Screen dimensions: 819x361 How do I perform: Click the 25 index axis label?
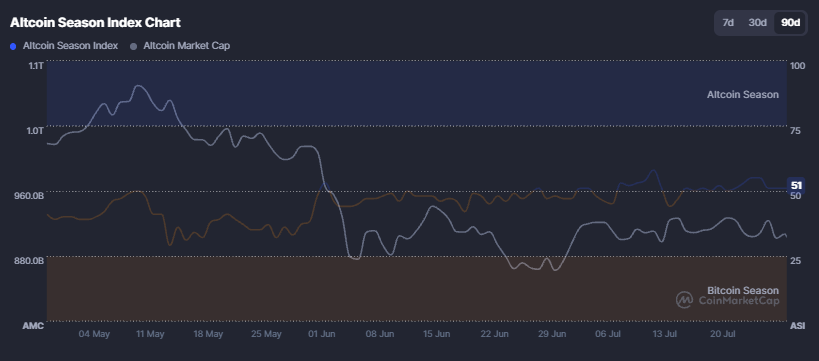click(x=795, y=260)
